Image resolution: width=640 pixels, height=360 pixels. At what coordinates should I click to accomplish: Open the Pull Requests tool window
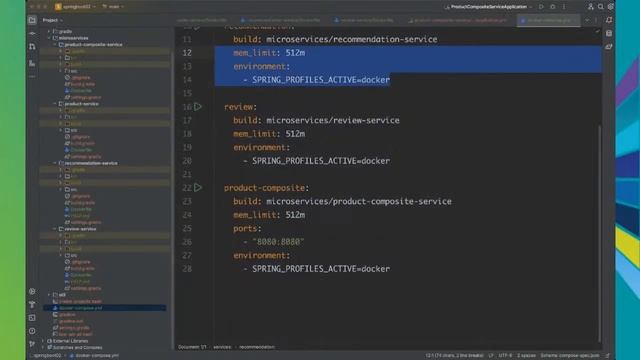point(32,47)
